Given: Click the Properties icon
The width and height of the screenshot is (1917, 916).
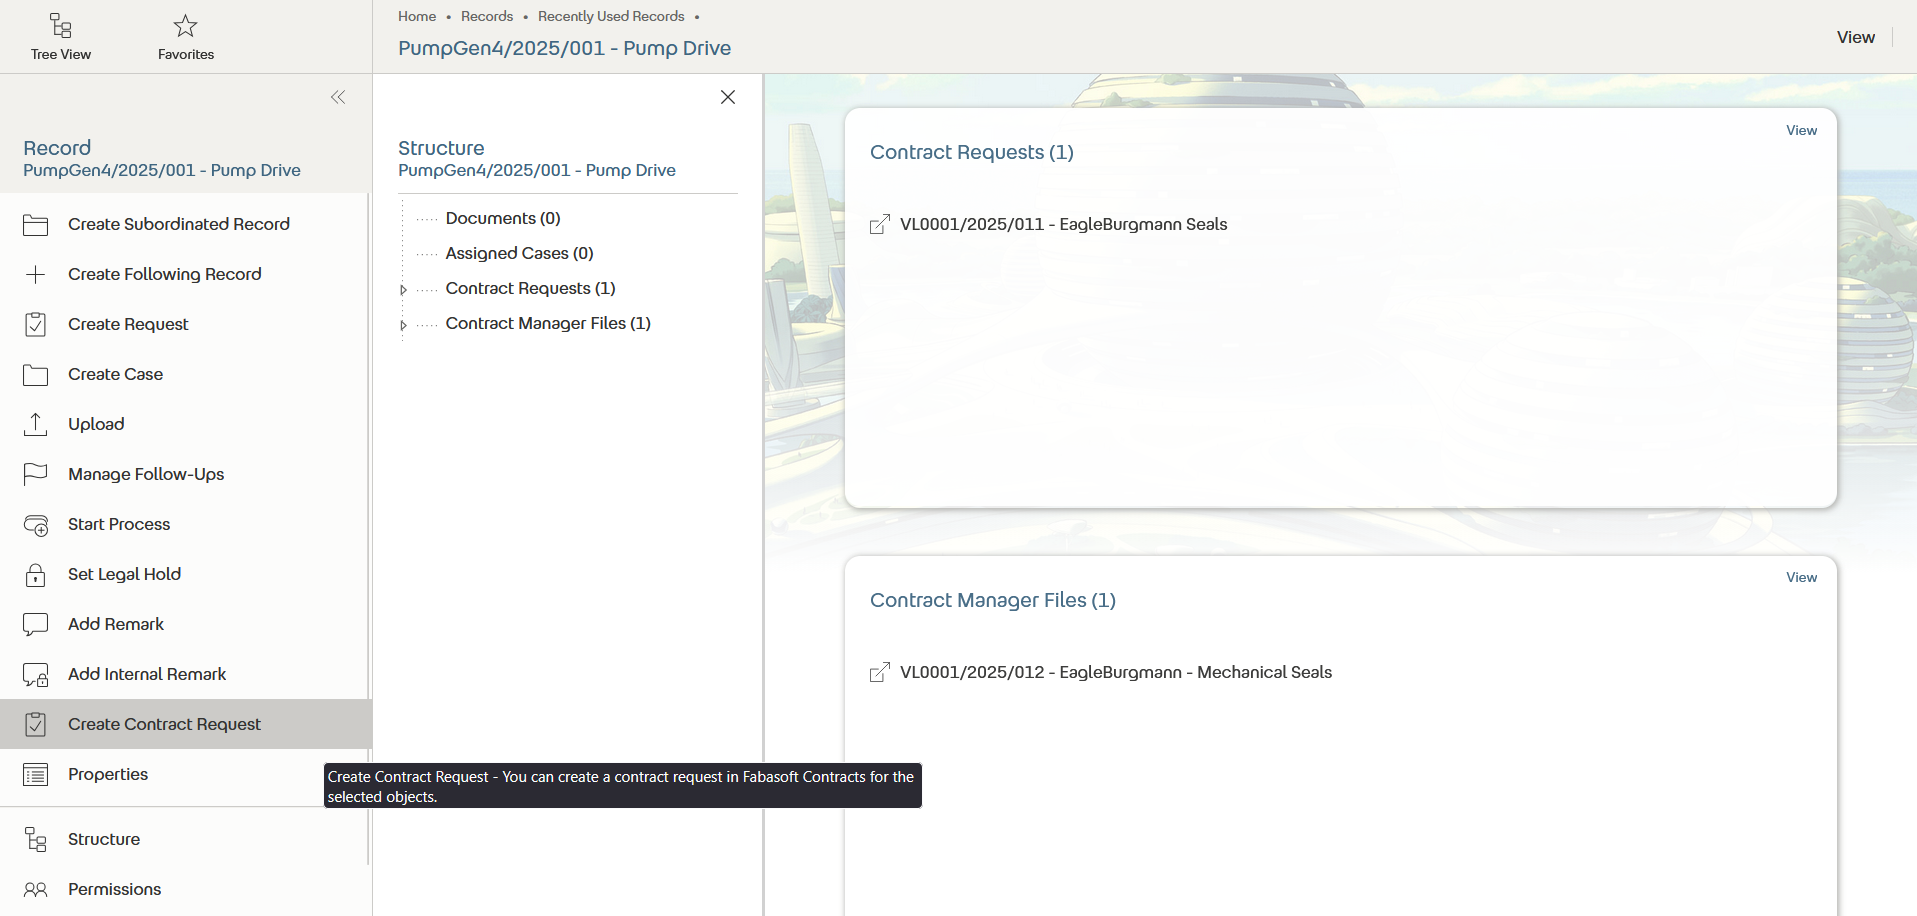Looking at the screenshot, I should (x=36, y=774).
